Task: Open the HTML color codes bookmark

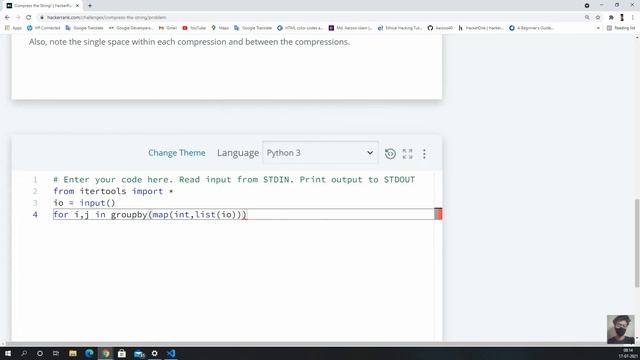Action: (x=300, y=28)
